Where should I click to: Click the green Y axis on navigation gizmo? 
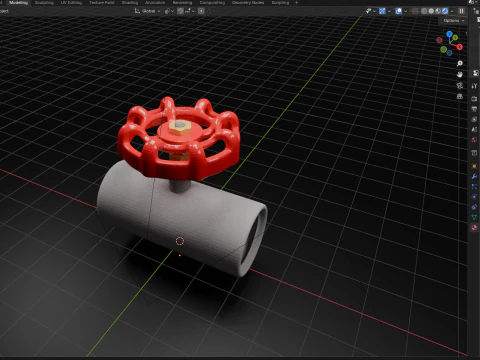[455, 38]
